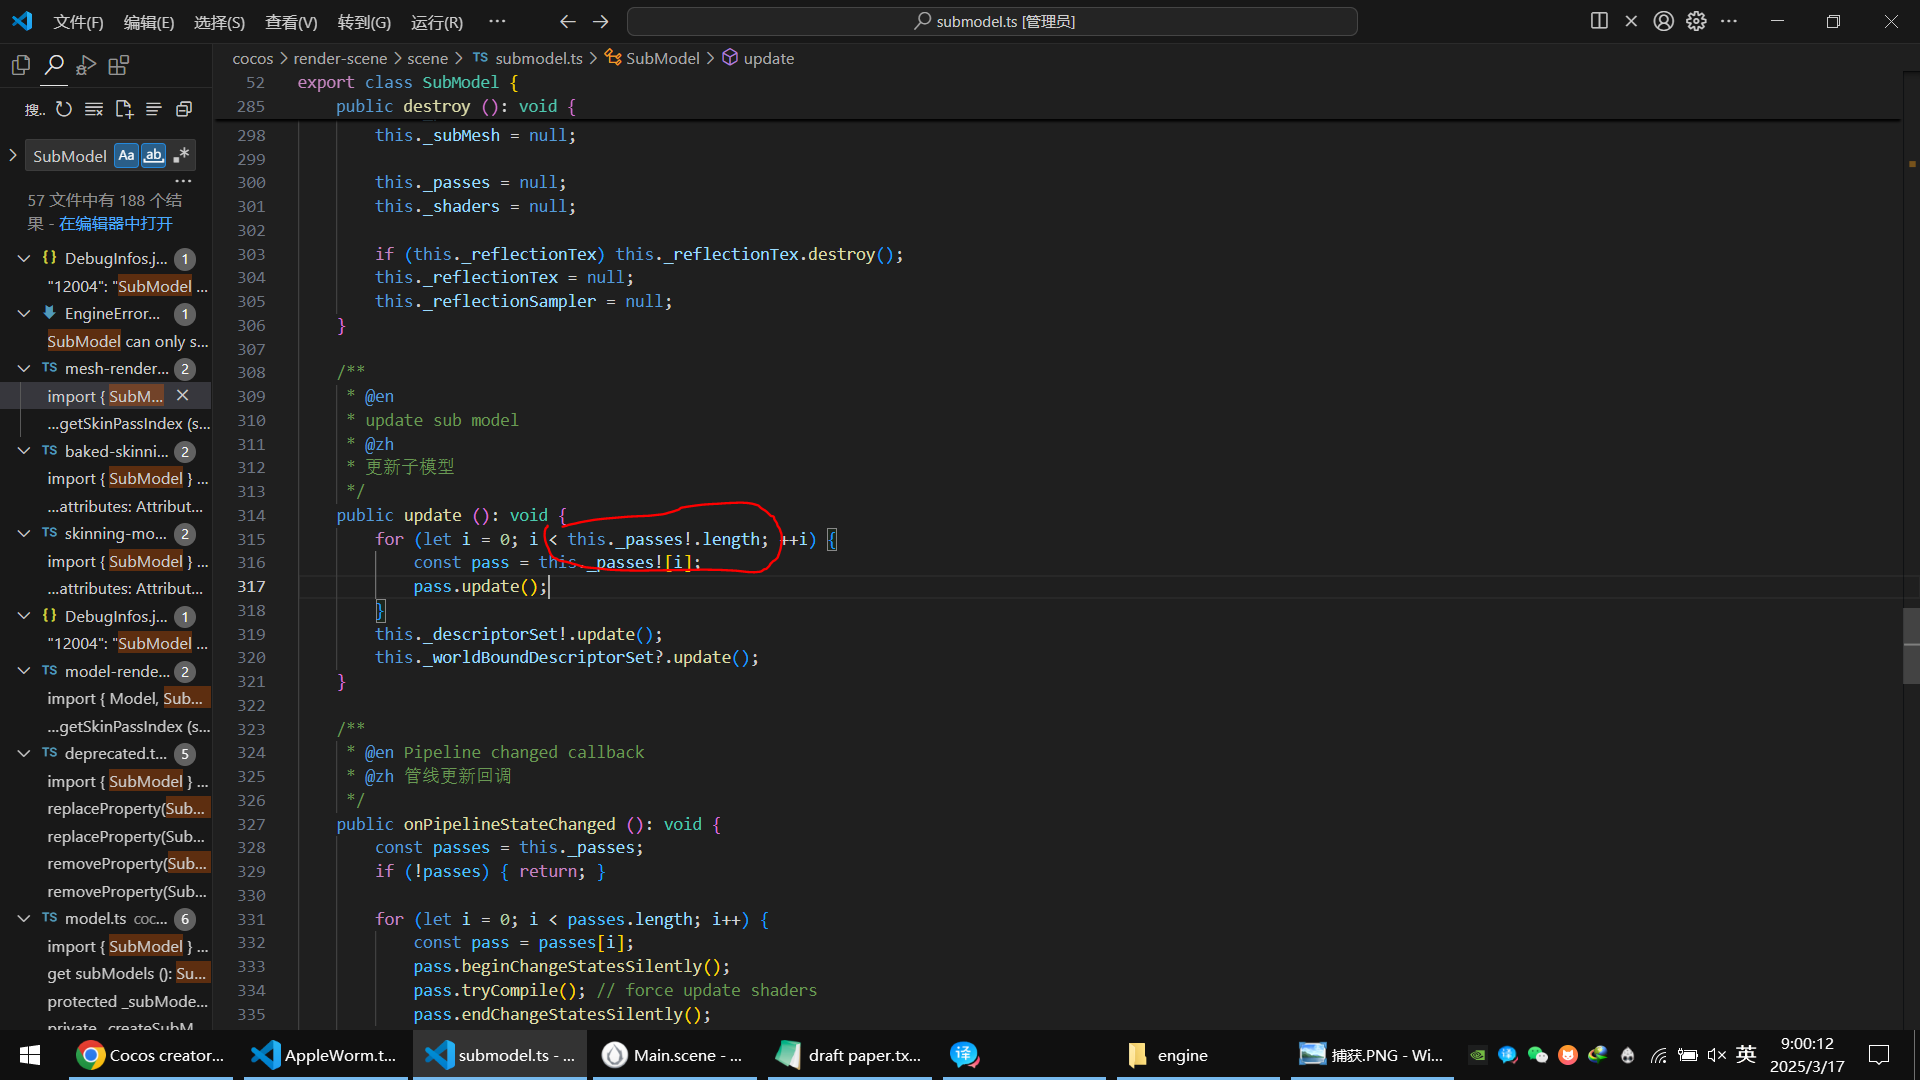The width and height of the screenshot is (1920, 1080).
Task: Click the 在编辑器中打开 link
Action: point(116,224)
